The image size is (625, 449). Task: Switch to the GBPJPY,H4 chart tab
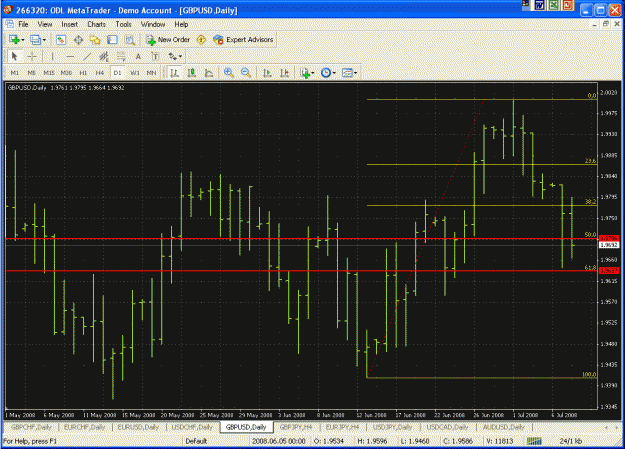[296, 427]
